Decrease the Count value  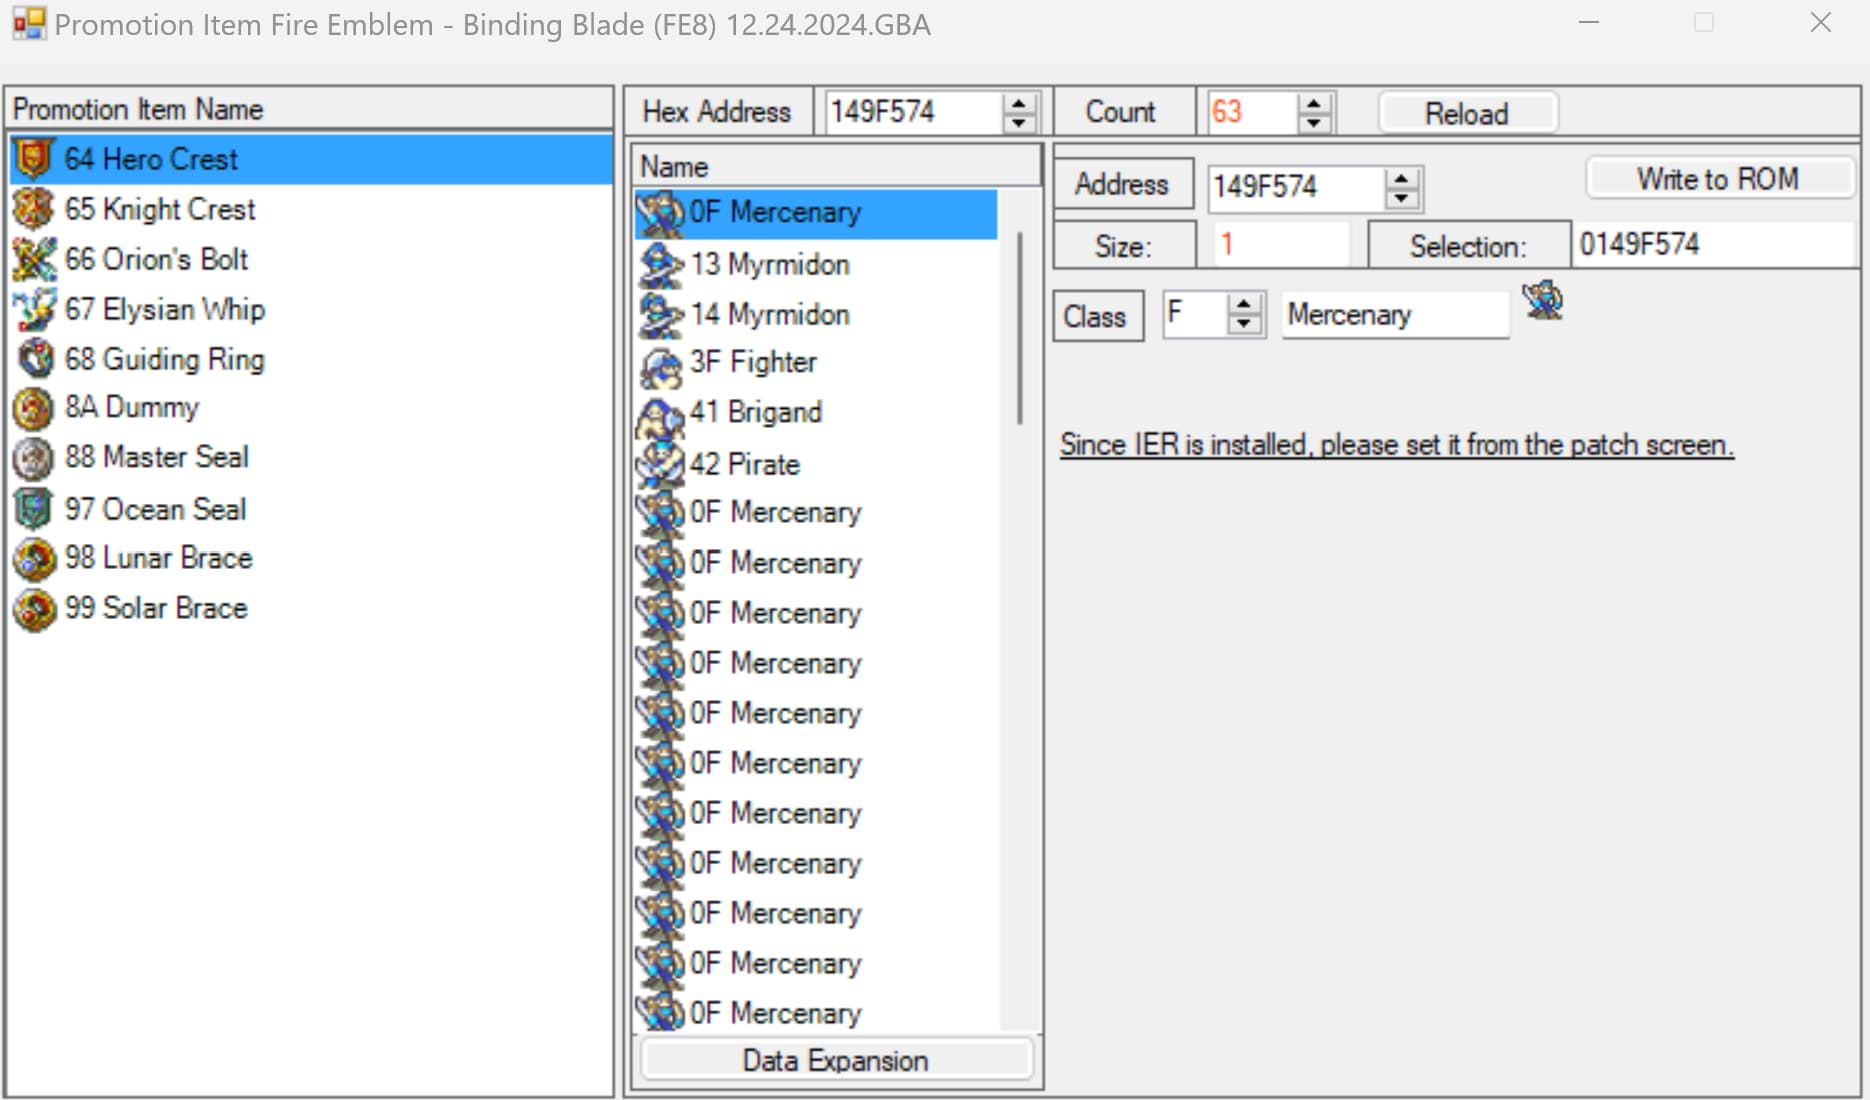pyautogui.click(x=1313, y=122)
